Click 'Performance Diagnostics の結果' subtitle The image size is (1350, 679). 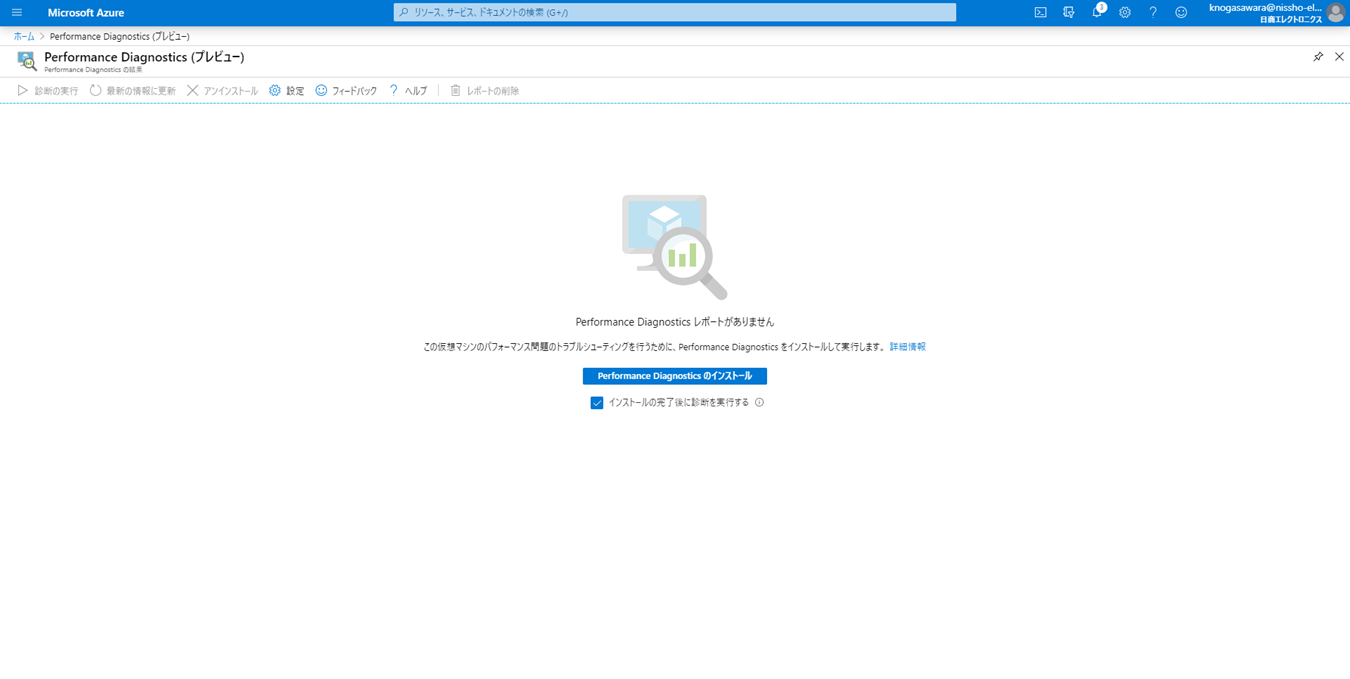[93, 70]
